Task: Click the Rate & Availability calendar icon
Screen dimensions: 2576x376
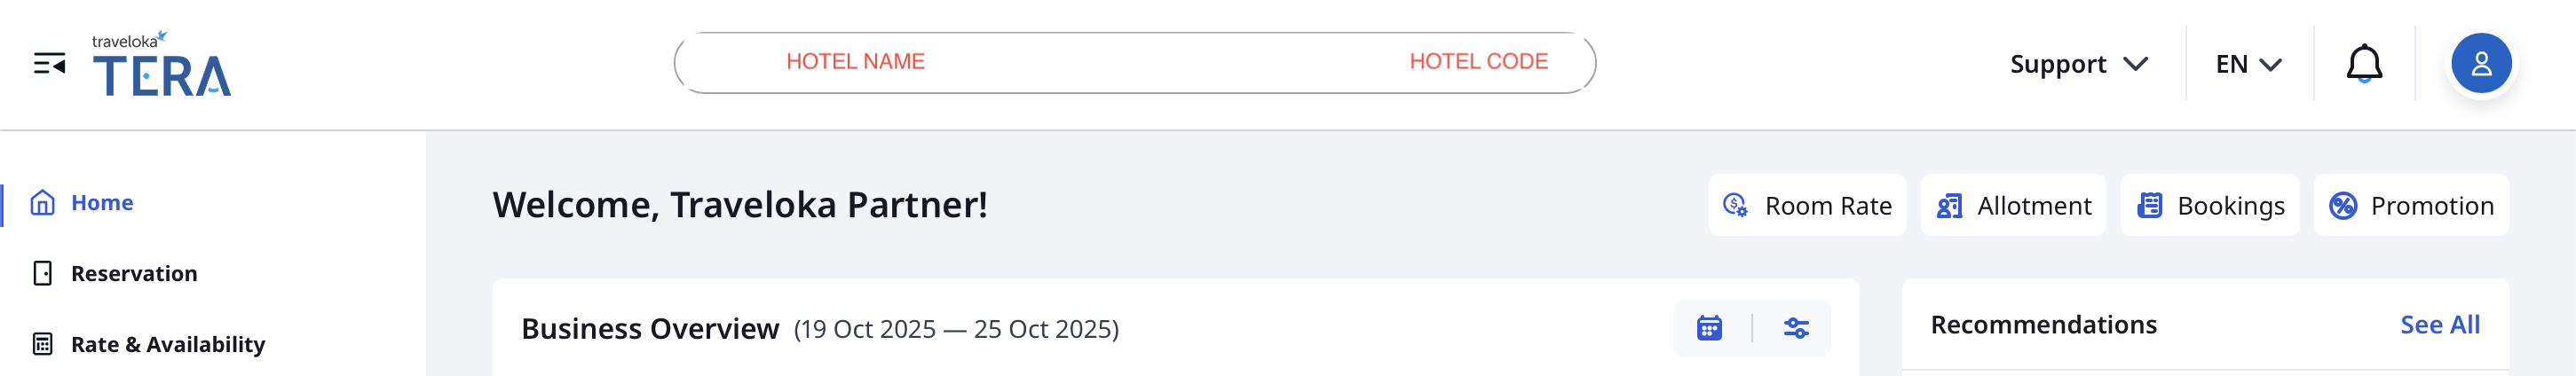Action: click(42, 345)
